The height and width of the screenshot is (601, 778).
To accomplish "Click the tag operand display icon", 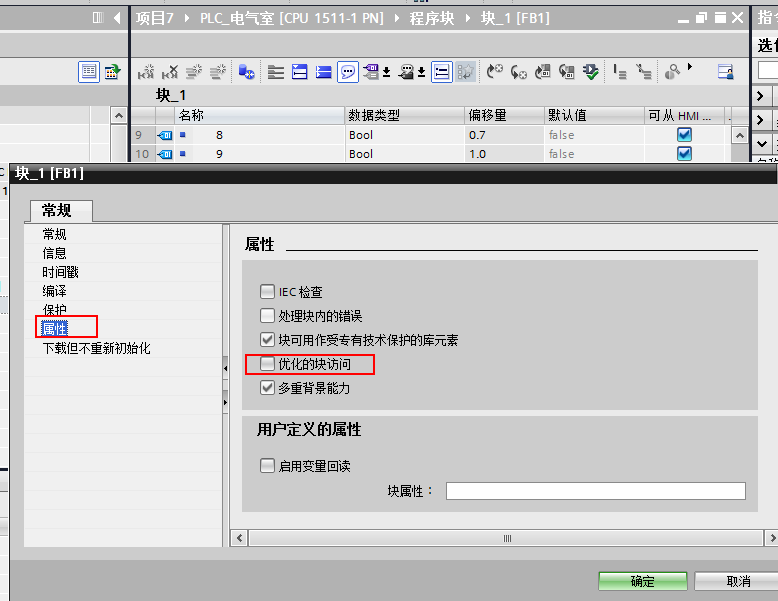I will tap(370, 72).
